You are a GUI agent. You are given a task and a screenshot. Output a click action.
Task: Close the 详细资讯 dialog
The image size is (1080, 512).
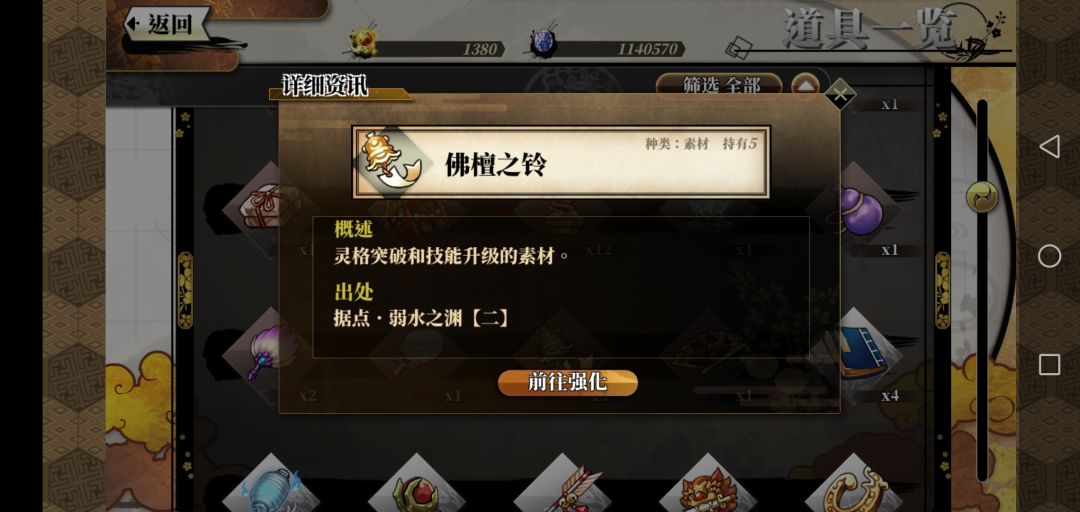840,95
